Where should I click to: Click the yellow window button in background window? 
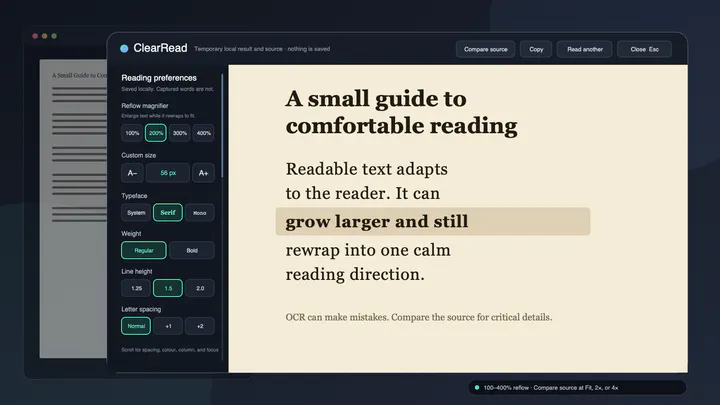(45, 36)
